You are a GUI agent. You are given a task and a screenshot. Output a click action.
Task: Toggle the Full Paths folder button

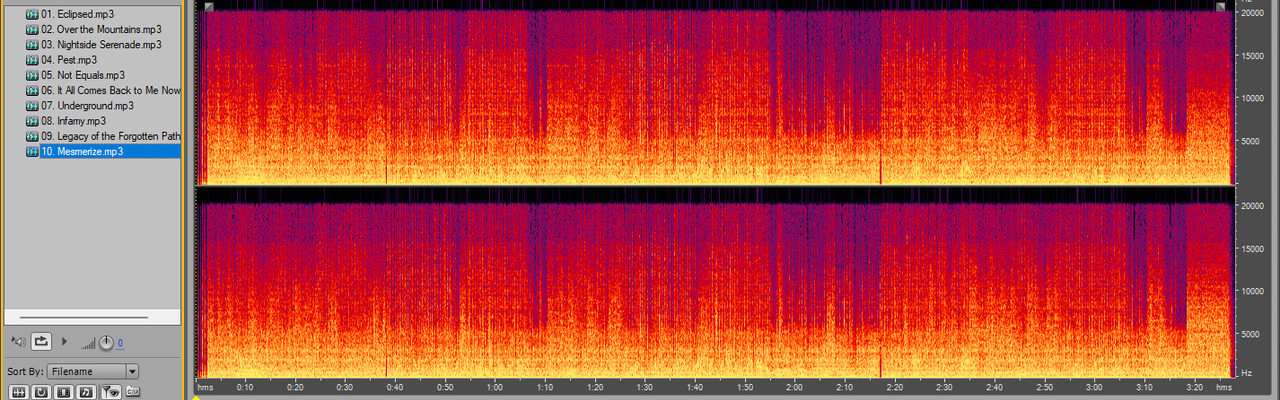click(132, 391)
